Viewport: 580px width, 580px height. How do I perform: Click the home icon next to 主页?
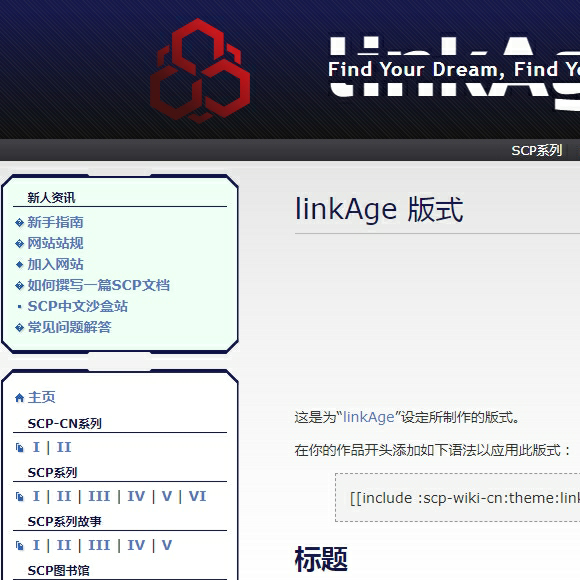point(19,398)
